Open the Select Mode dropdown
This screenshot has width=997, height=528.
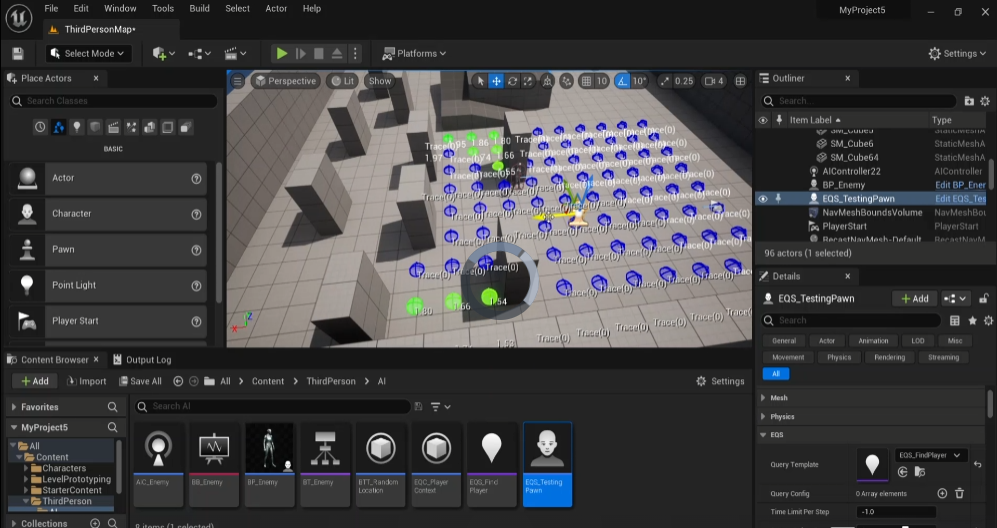tap(88, 53)
